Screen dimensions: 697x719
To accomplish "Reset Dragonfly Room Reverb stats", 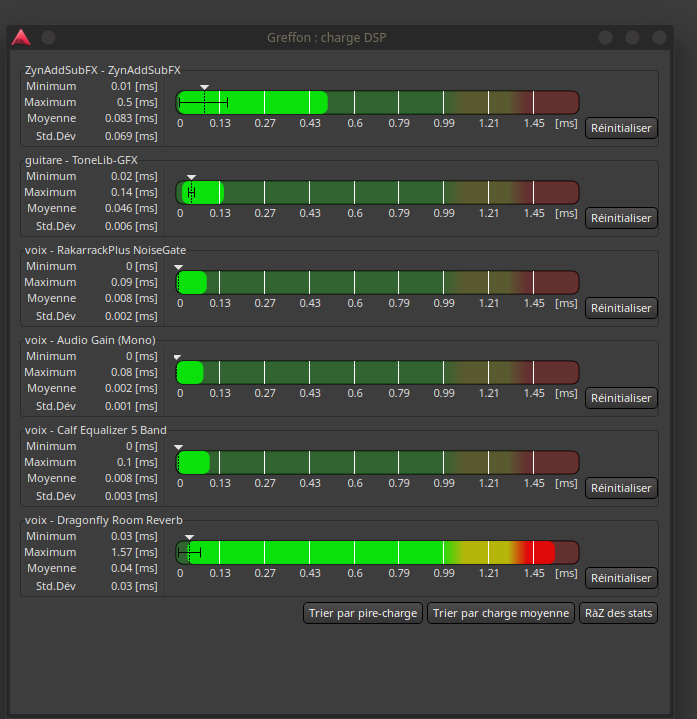I will [621, 578].
